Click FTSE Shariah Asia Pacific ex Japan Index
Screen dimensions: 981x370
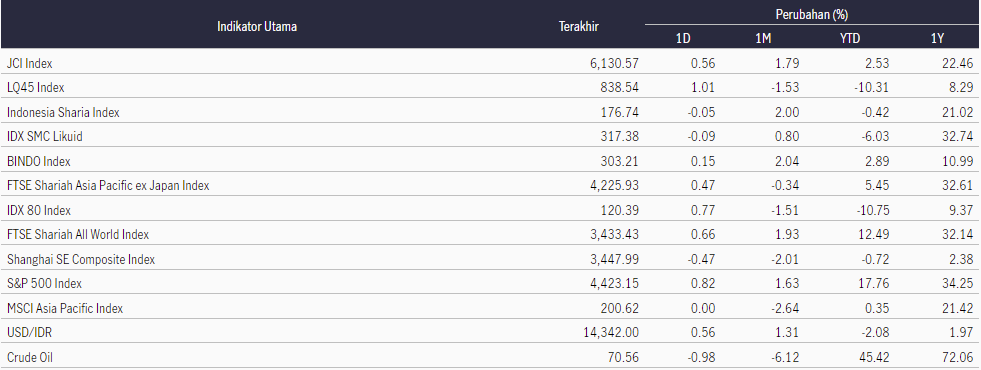[108, 185]
